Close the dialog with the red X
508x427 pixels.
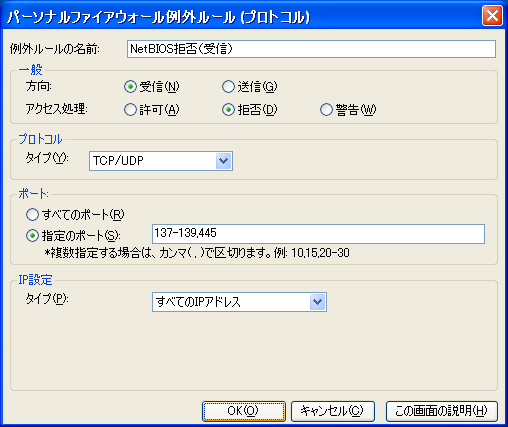(x=492, y=16)
